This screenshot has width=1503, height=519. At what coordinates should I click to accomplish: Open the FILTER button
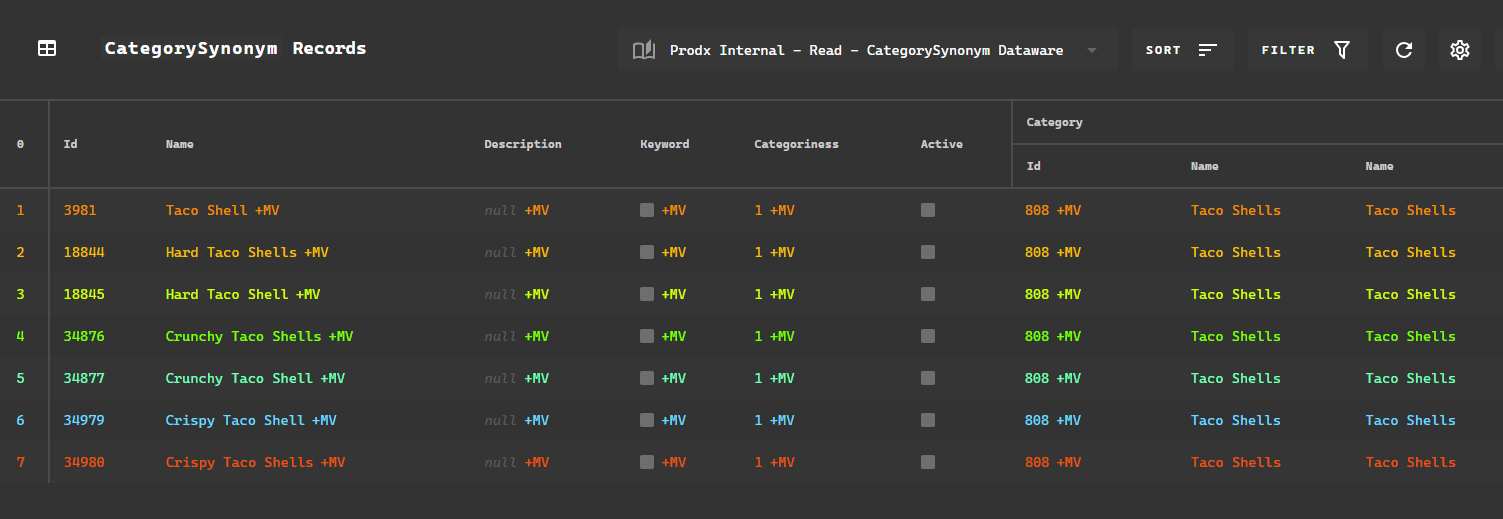pos(1307,50)
